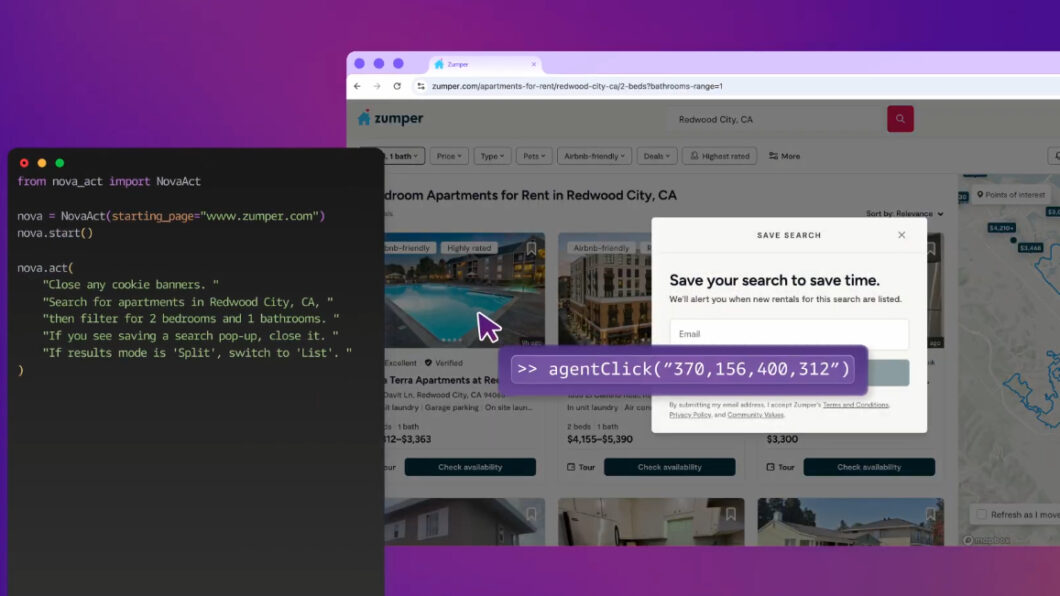Click the code line starting 'nova = NovaAct('

pos(171,216)
